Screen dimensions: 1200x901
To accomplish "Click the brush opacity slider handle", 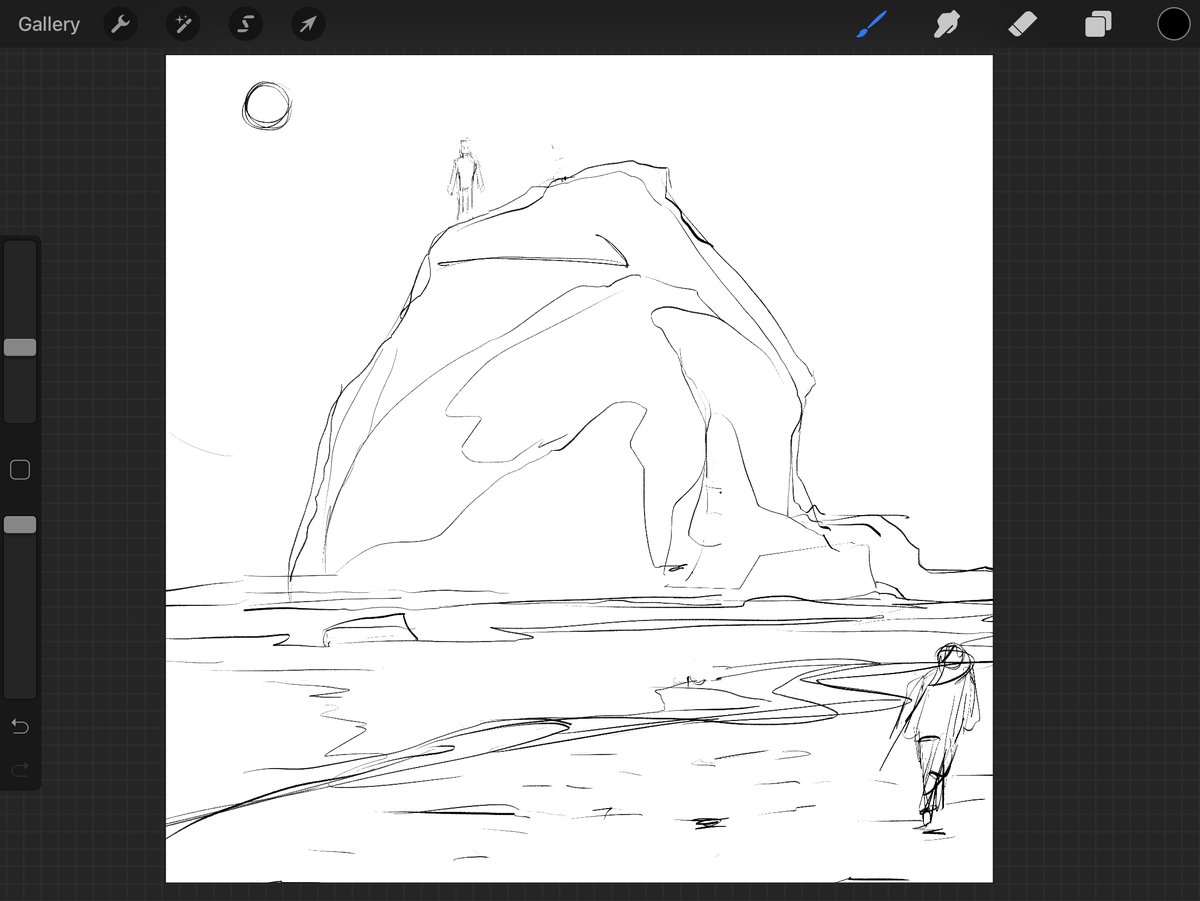I will click(20, 524).
